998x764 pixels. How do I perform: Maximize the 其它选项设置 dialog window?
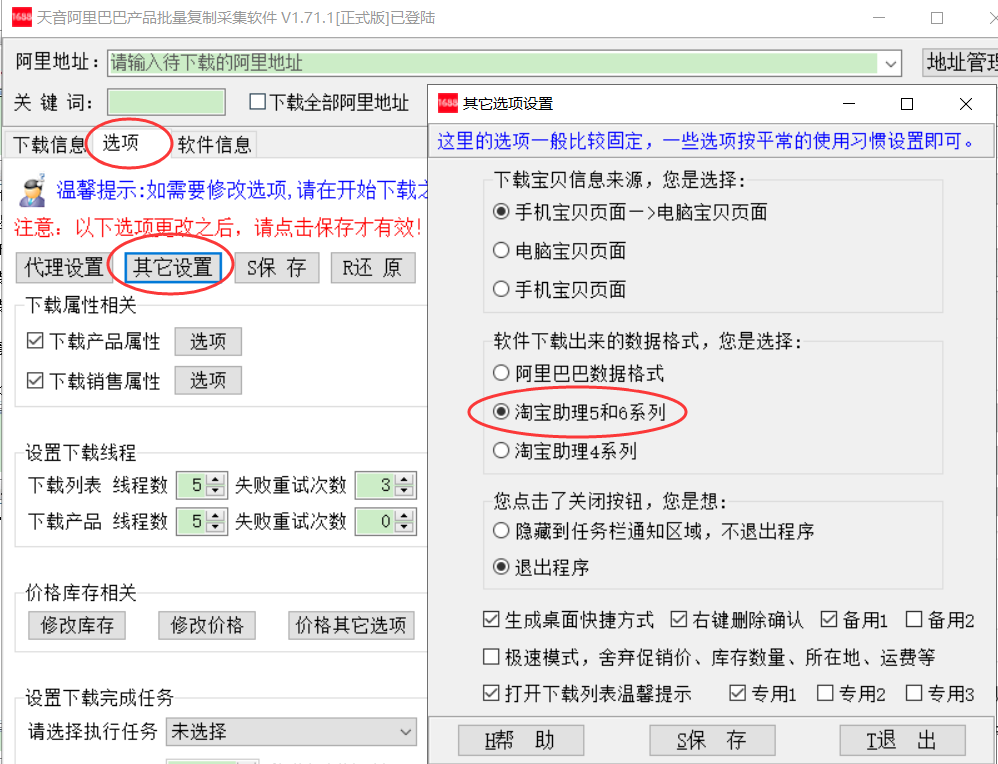pos(906,104)
